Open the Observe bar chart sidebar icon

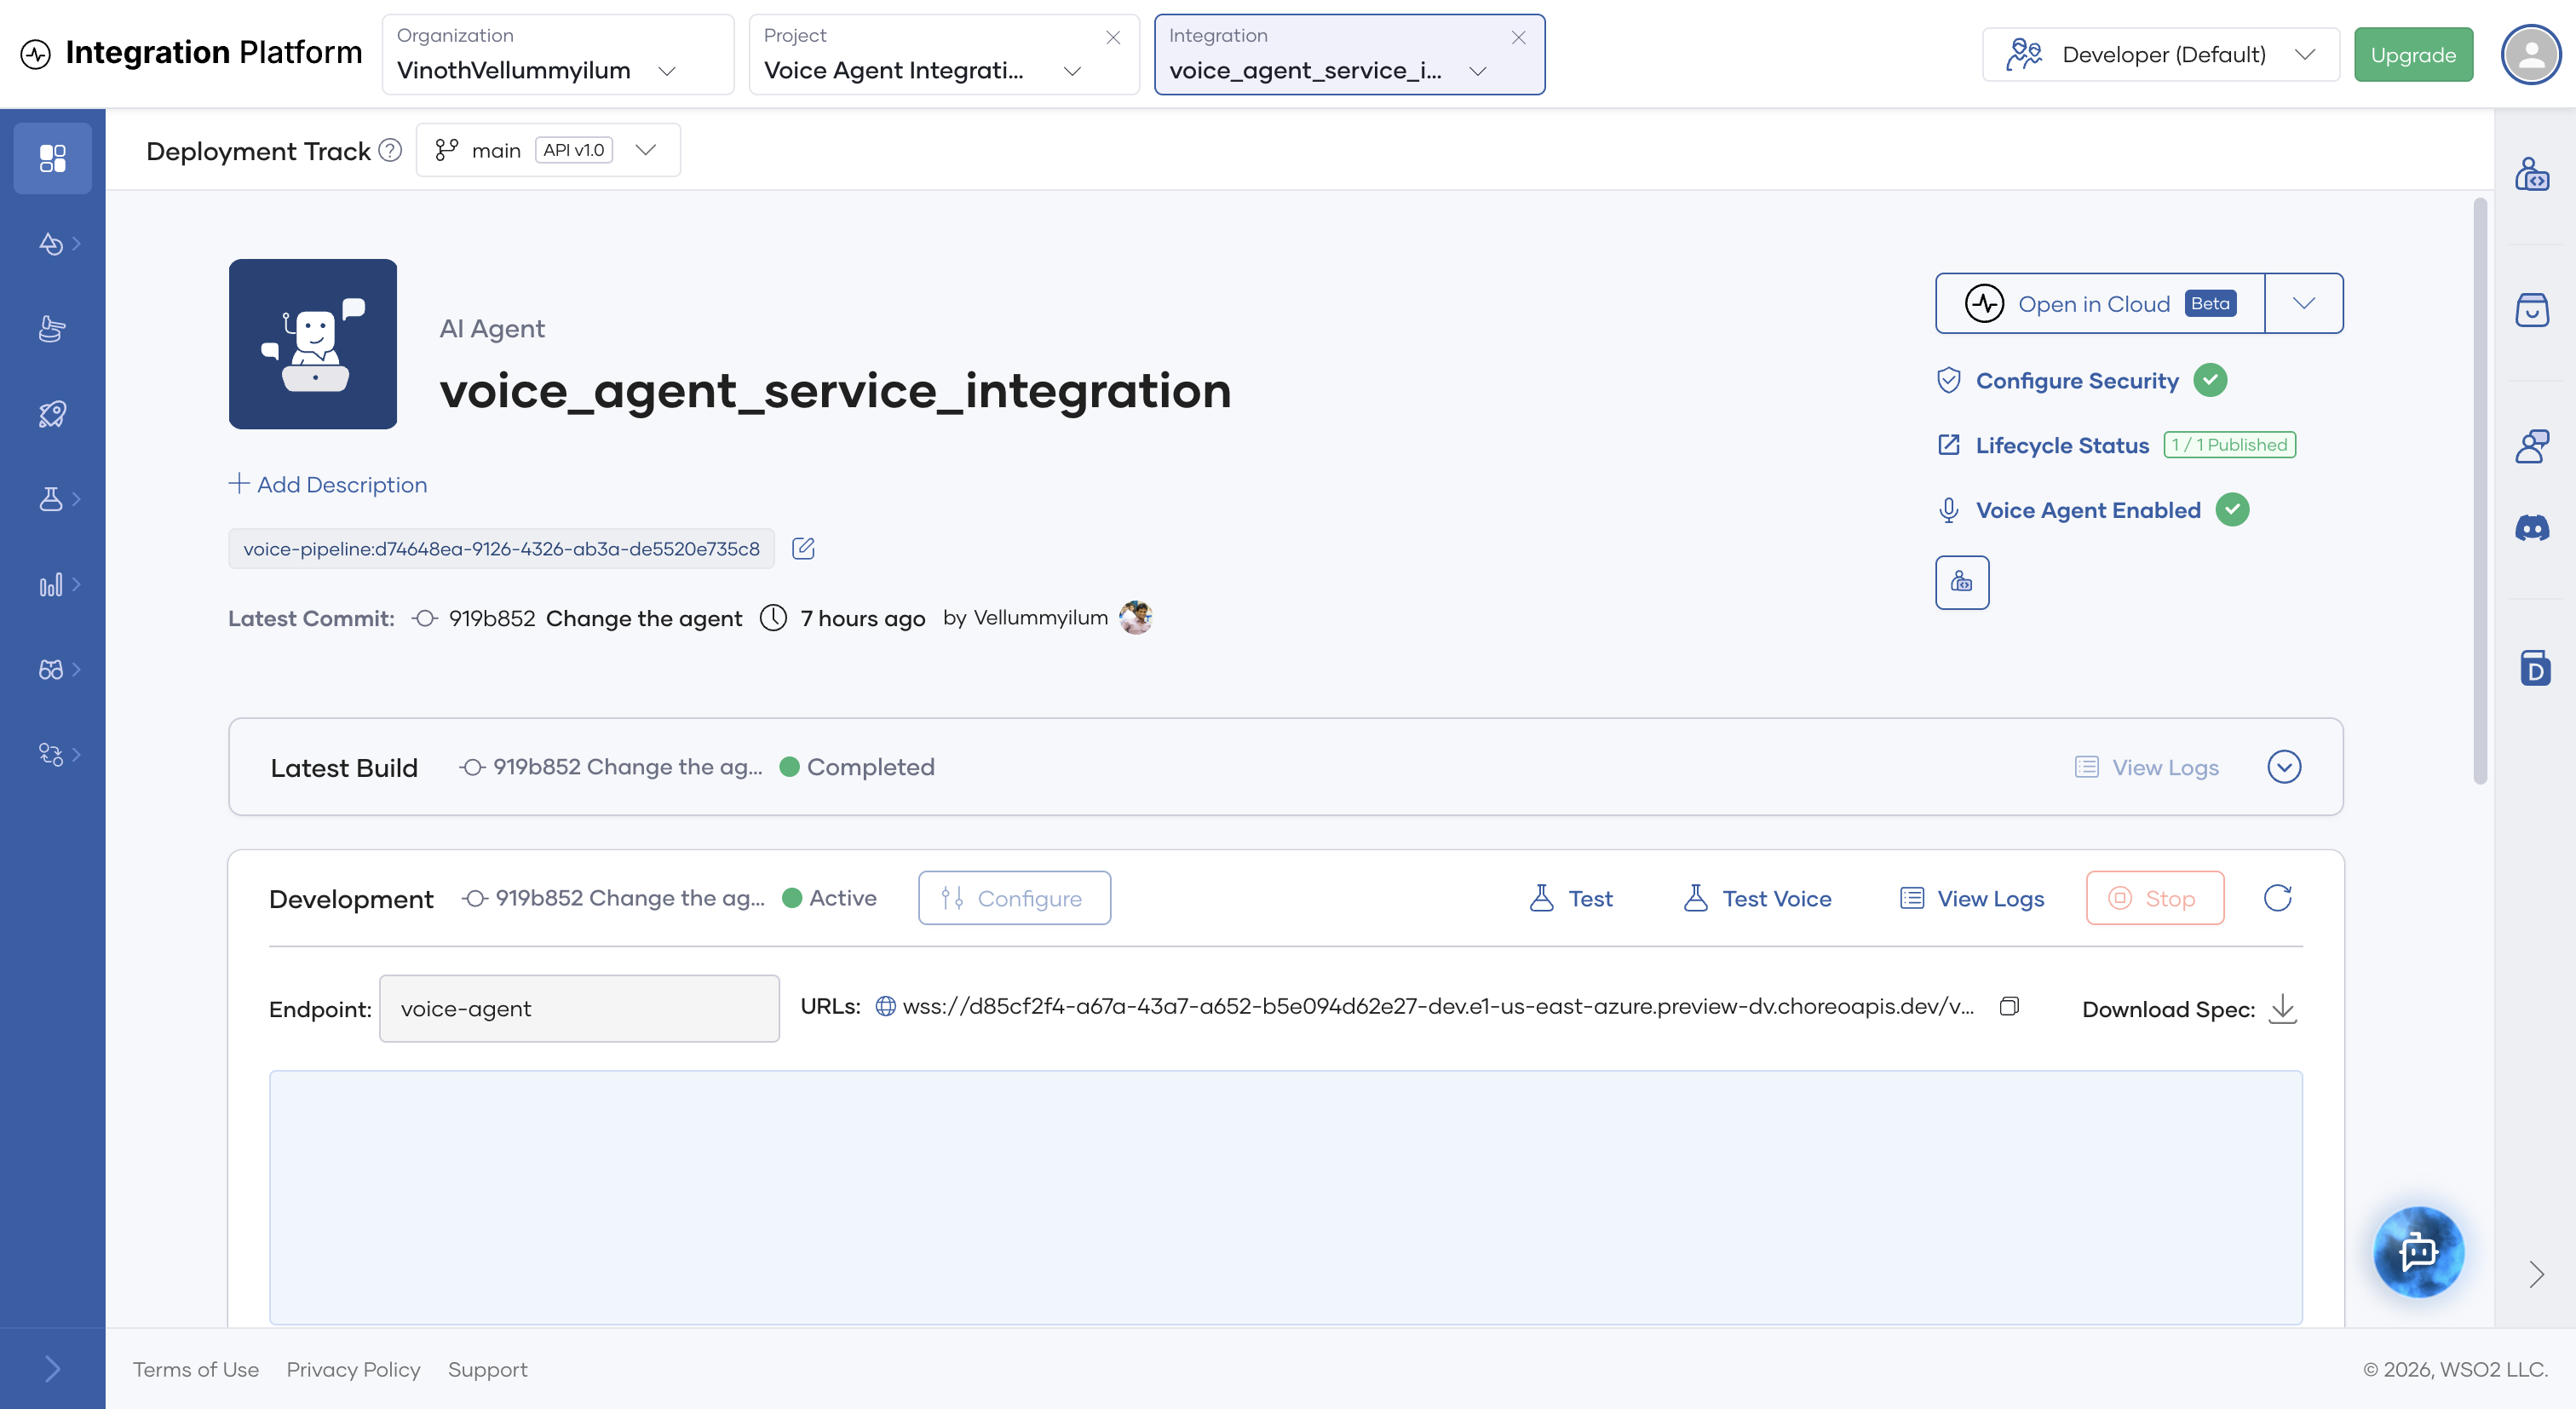[x=52, y=584]
